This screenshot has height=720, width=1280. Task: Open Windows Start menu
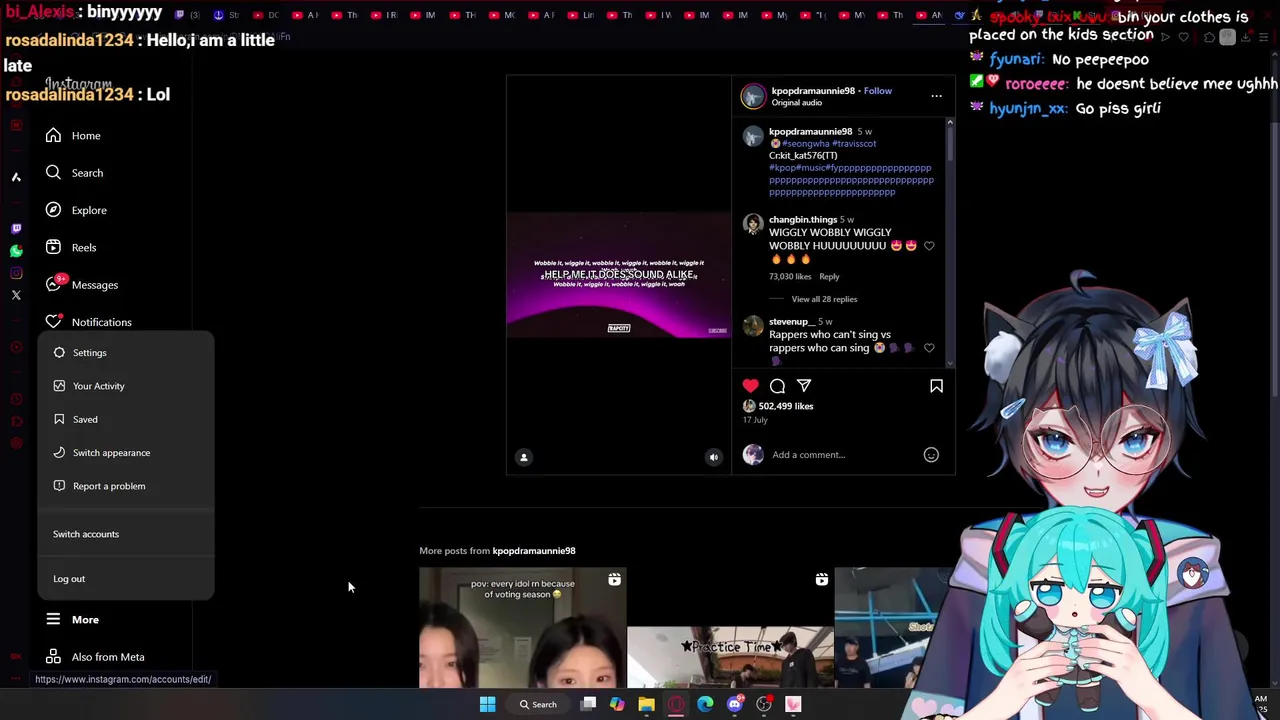(x=487, y=704)
